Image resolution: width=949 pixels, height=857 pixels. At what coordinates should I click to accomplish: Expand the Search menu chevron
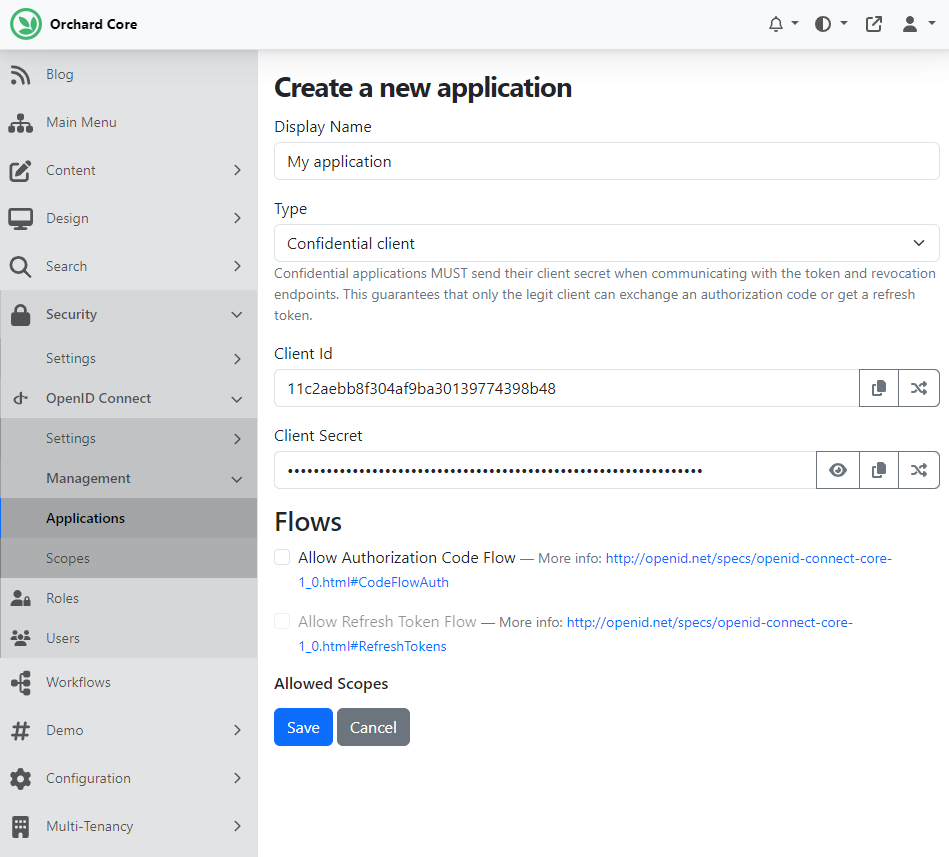coord(237,266)
